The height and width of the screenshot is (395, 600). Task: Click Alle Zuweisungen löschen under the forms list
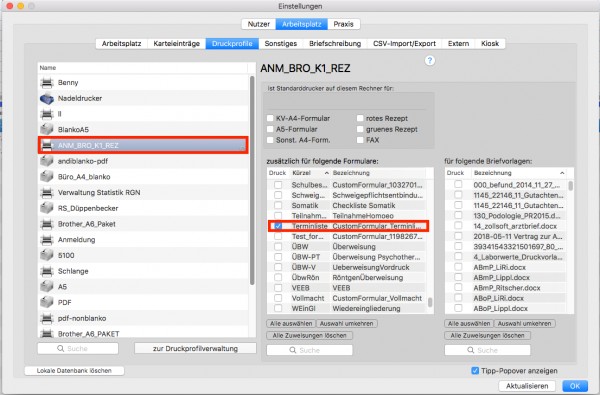click(309, 335)
